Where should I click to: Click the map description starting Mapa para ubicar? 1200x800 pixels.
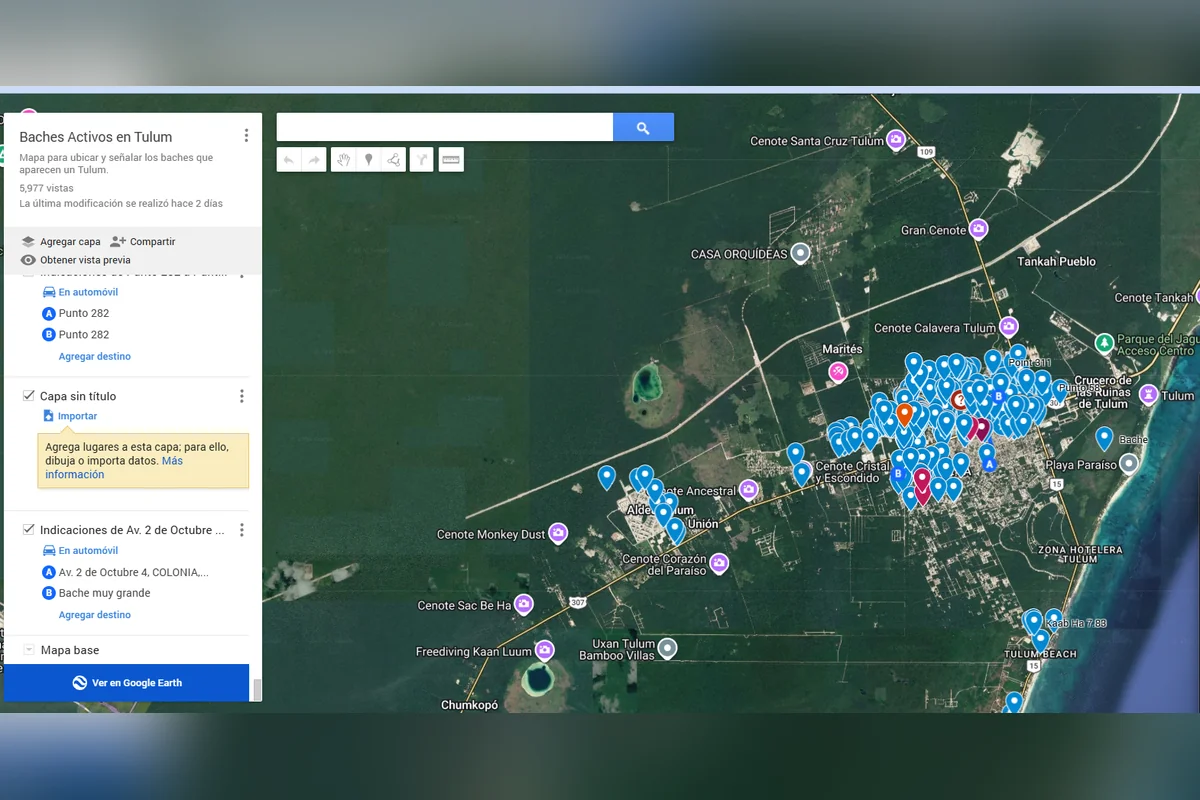click(x=116, y=164)
